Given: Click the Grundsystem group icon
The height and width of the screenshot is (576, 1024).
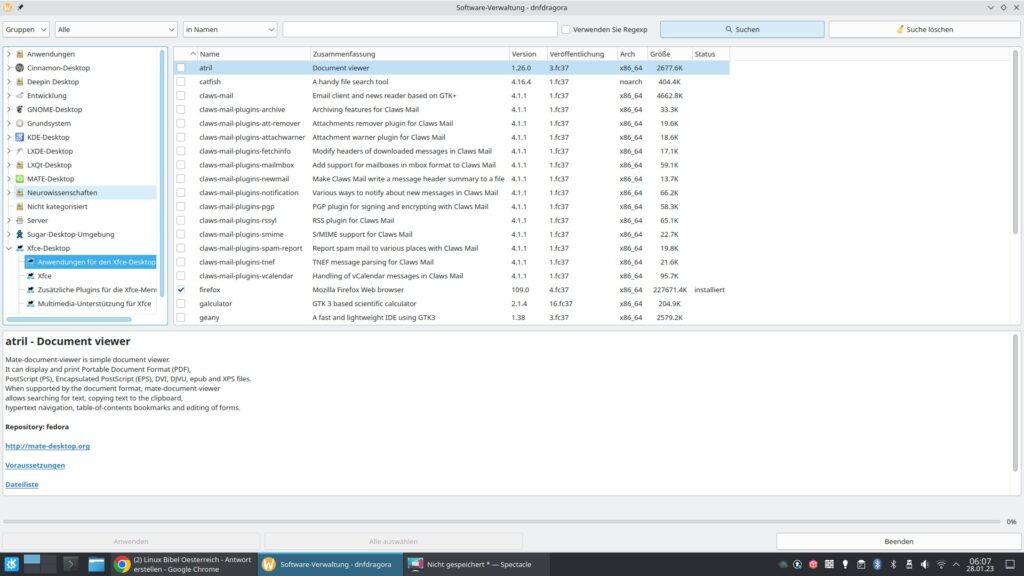Looking at the screenshot, I should pyautogui.click(x=20, y=123).
